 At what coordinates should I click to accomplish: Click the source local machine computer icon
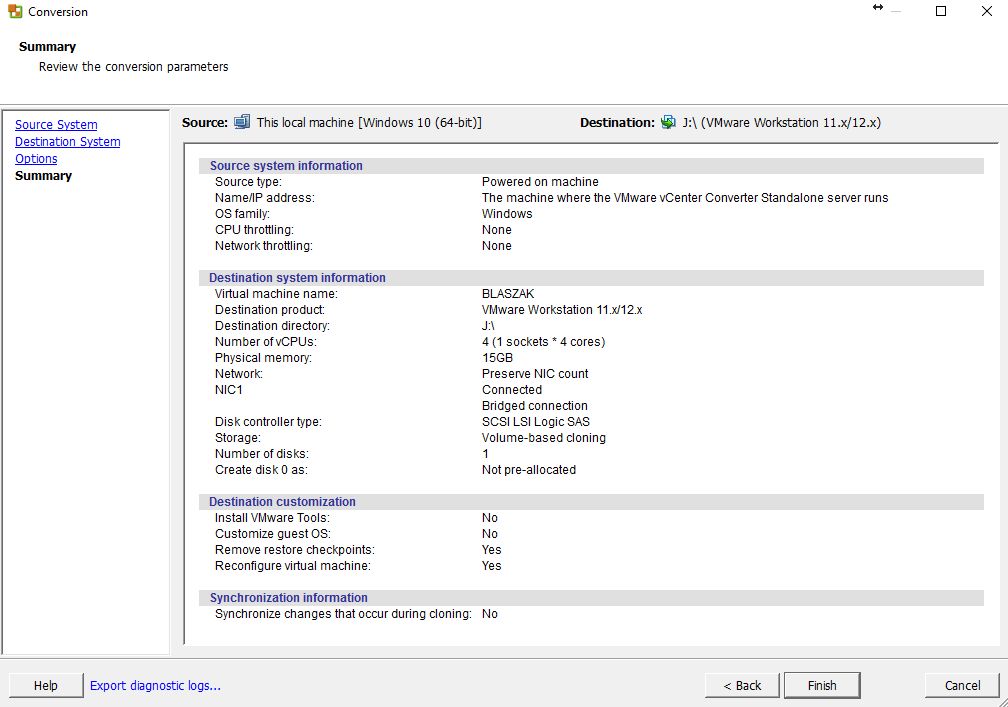pos(242,122)
